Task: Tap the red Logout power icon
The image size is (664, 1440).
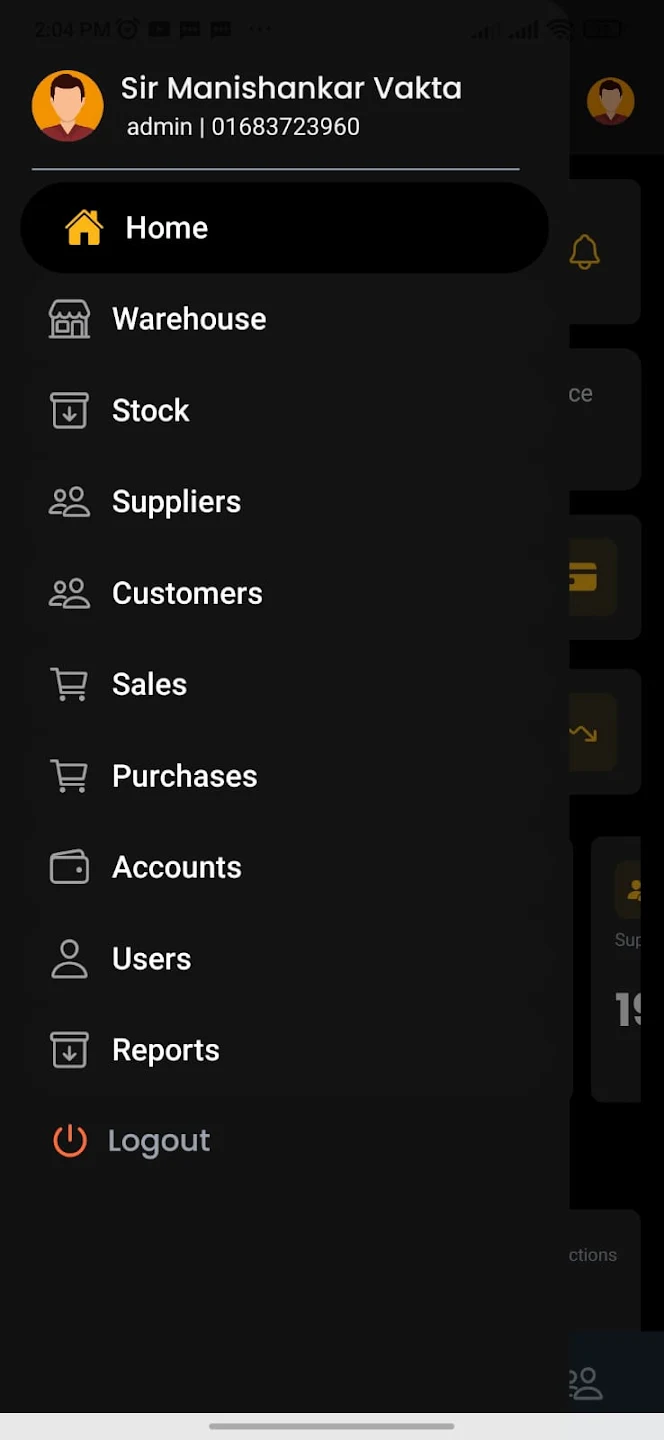Action: coord(69,1141)
